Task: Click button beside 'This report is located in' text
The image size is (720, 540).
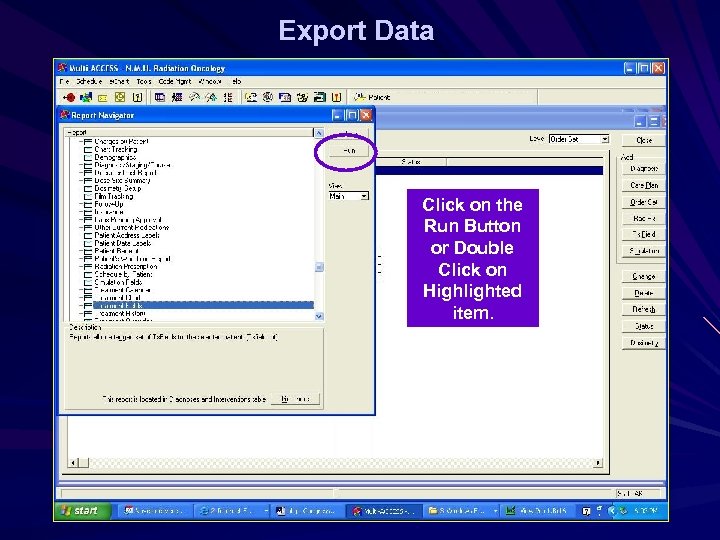Action: (x=295, y=399)
